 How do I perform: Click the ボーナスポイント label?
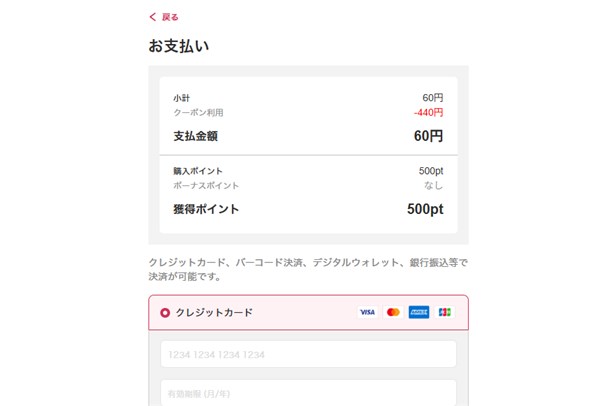(206, 186)
